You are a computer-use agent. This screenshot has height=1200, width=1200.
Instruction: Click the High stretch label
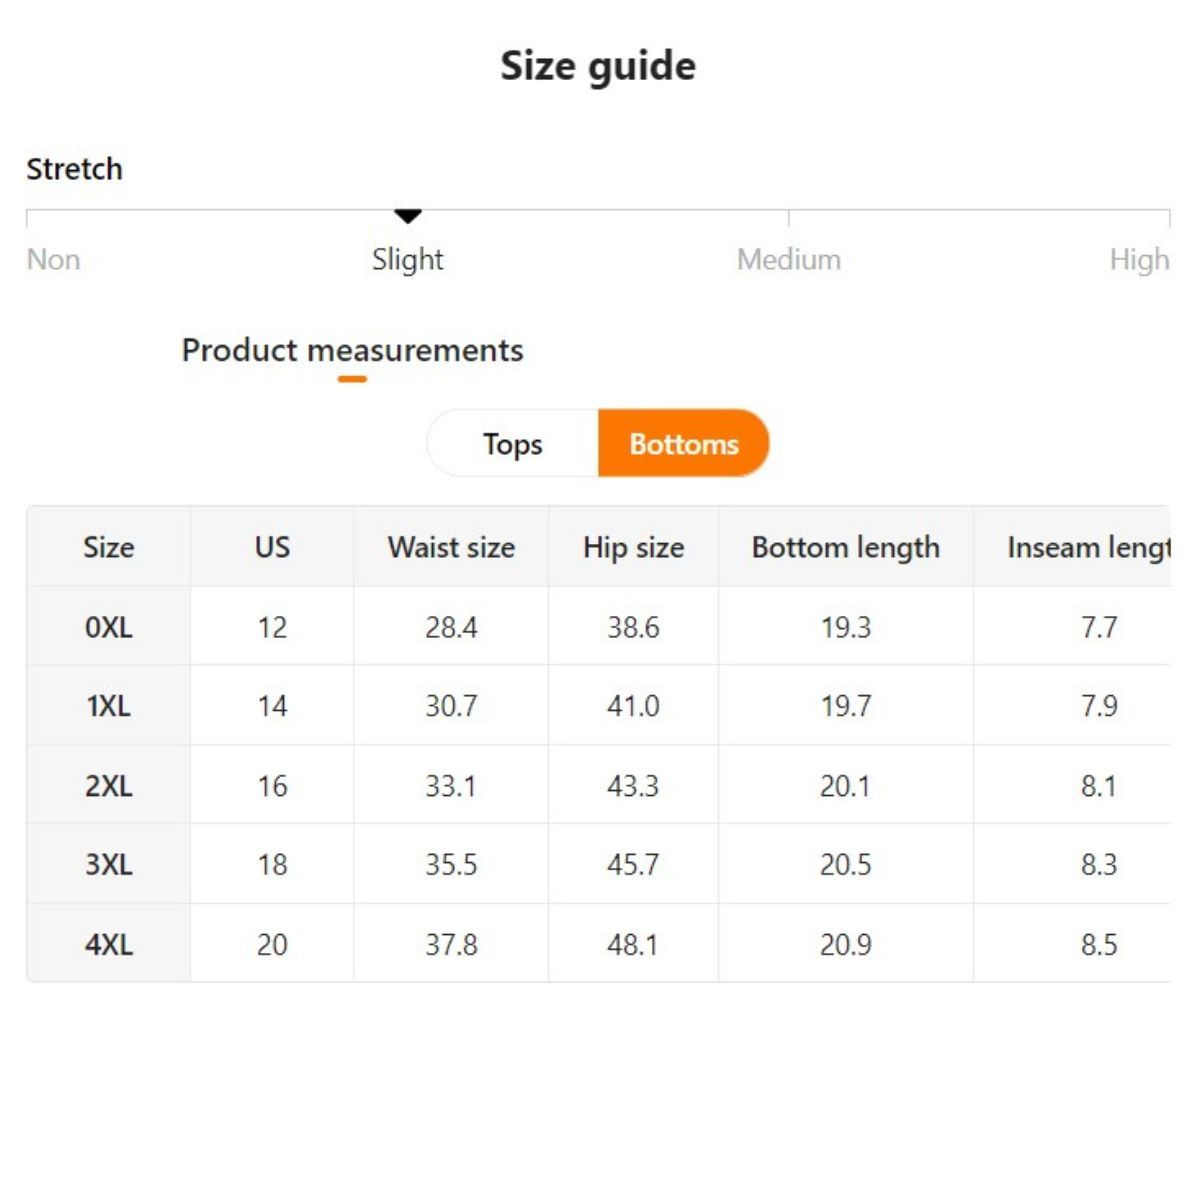[x=1138, y=260]
